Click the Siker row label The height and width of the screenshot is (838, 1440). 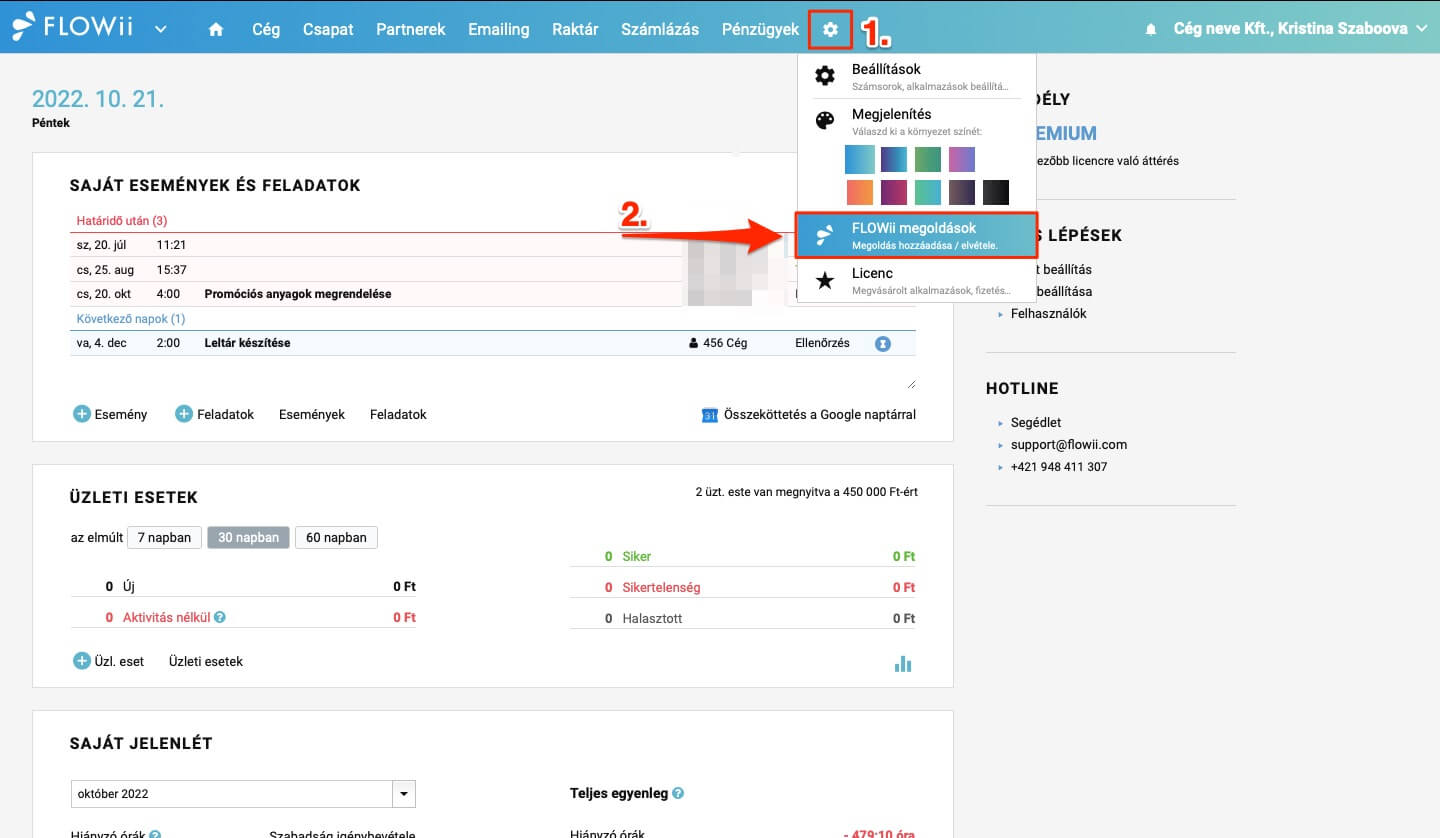click(636, 556)
